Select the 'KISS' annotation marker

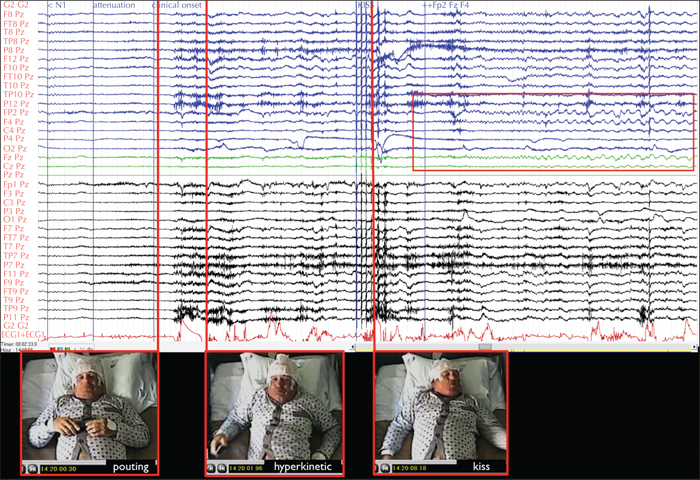click(365, 5)
